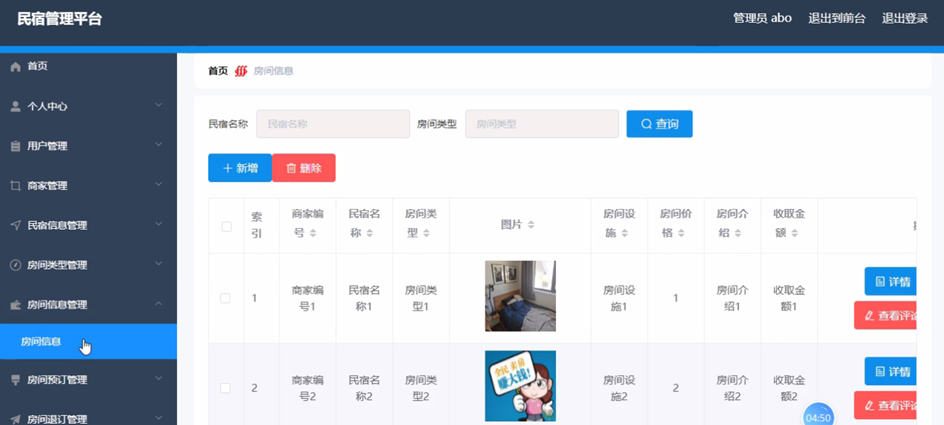Click 查看评论 for row 1
This screenshot has height=425, width=944.
point(885,315)
